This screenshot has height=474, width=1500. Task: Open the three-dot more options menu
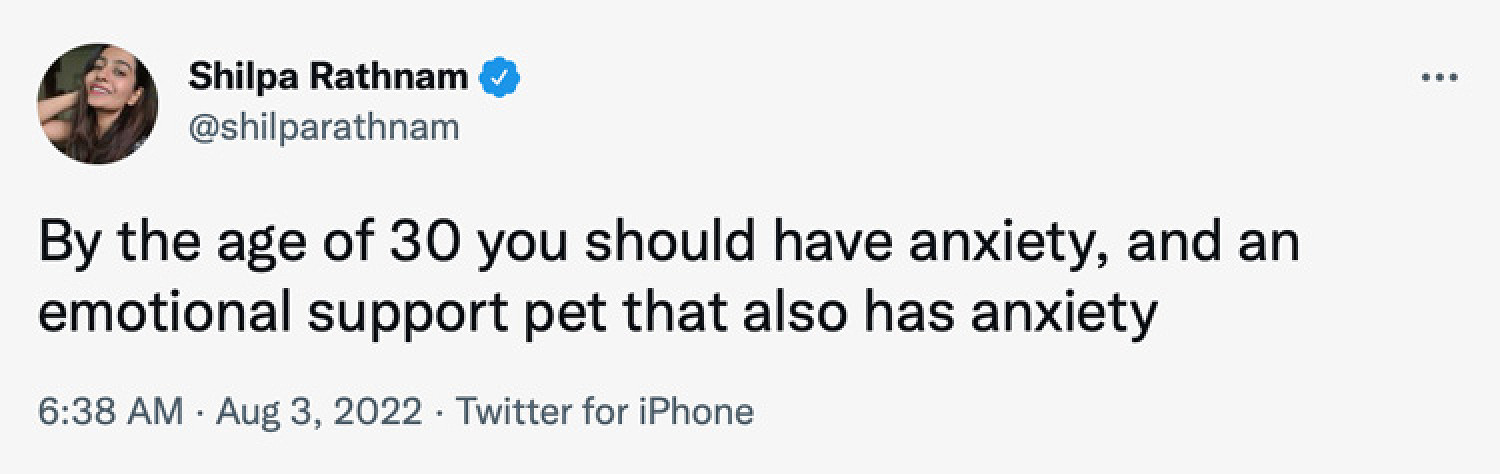1443,78
